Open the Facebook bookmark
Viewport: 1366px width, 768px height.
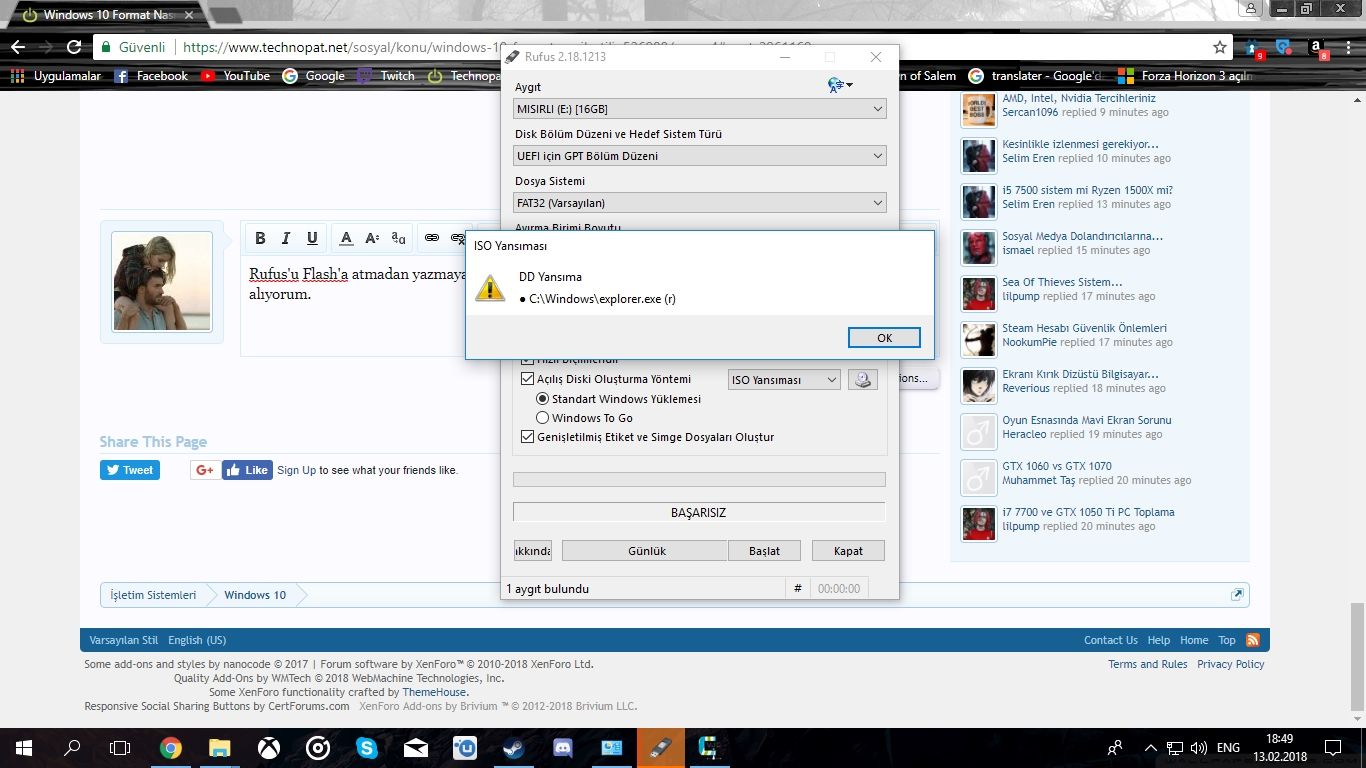(150, 76)
